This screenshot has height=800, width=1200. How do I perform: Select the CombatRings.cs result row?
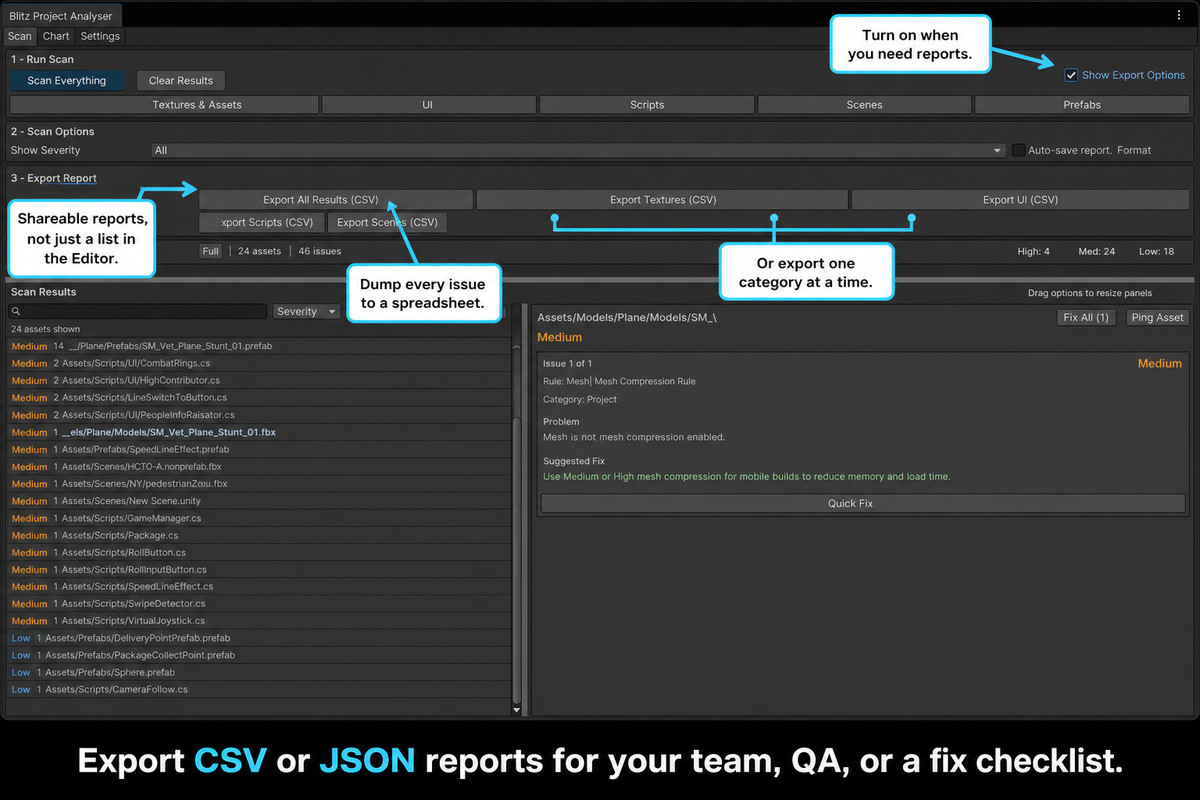(x=258, y=363)
